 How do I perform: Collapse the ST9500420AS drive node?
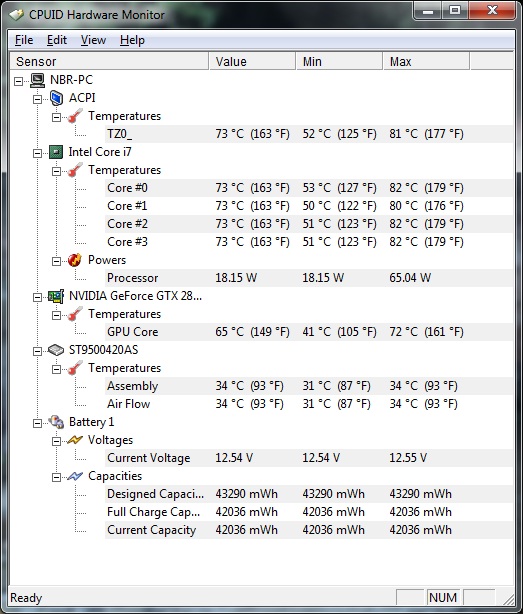38,351
